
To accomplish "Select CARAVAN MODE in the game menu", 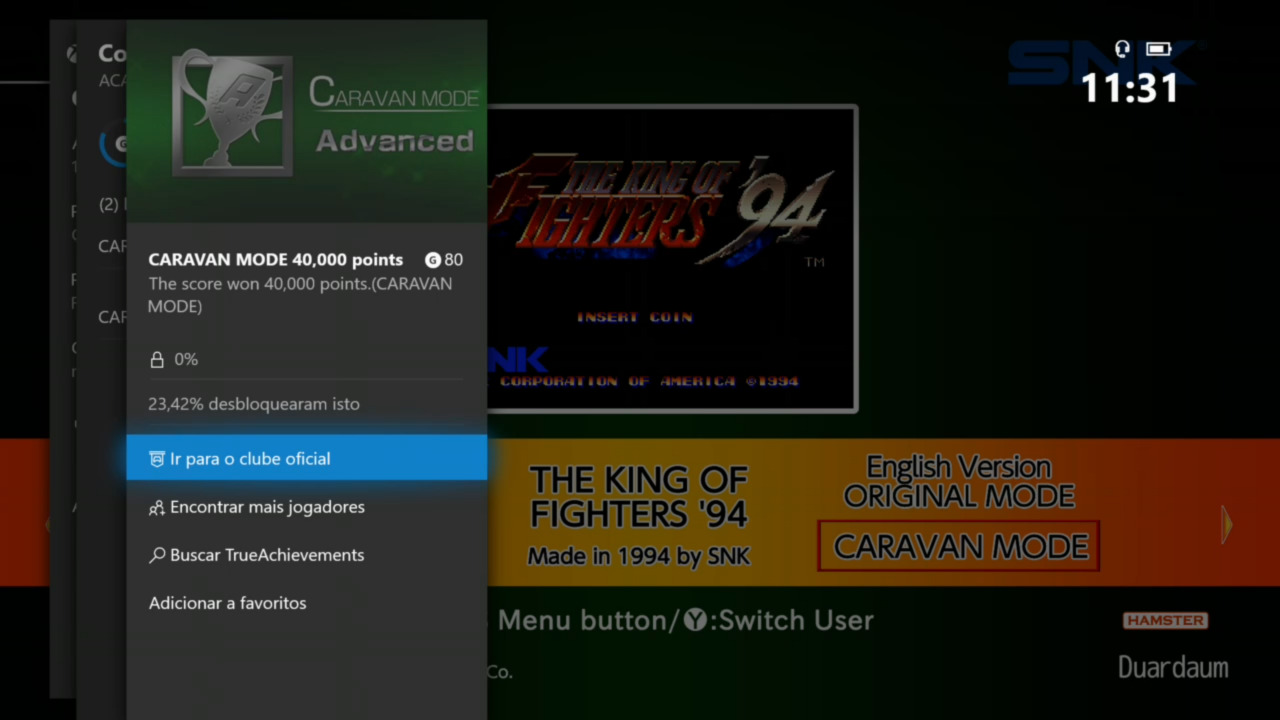I will pos(960,546).
